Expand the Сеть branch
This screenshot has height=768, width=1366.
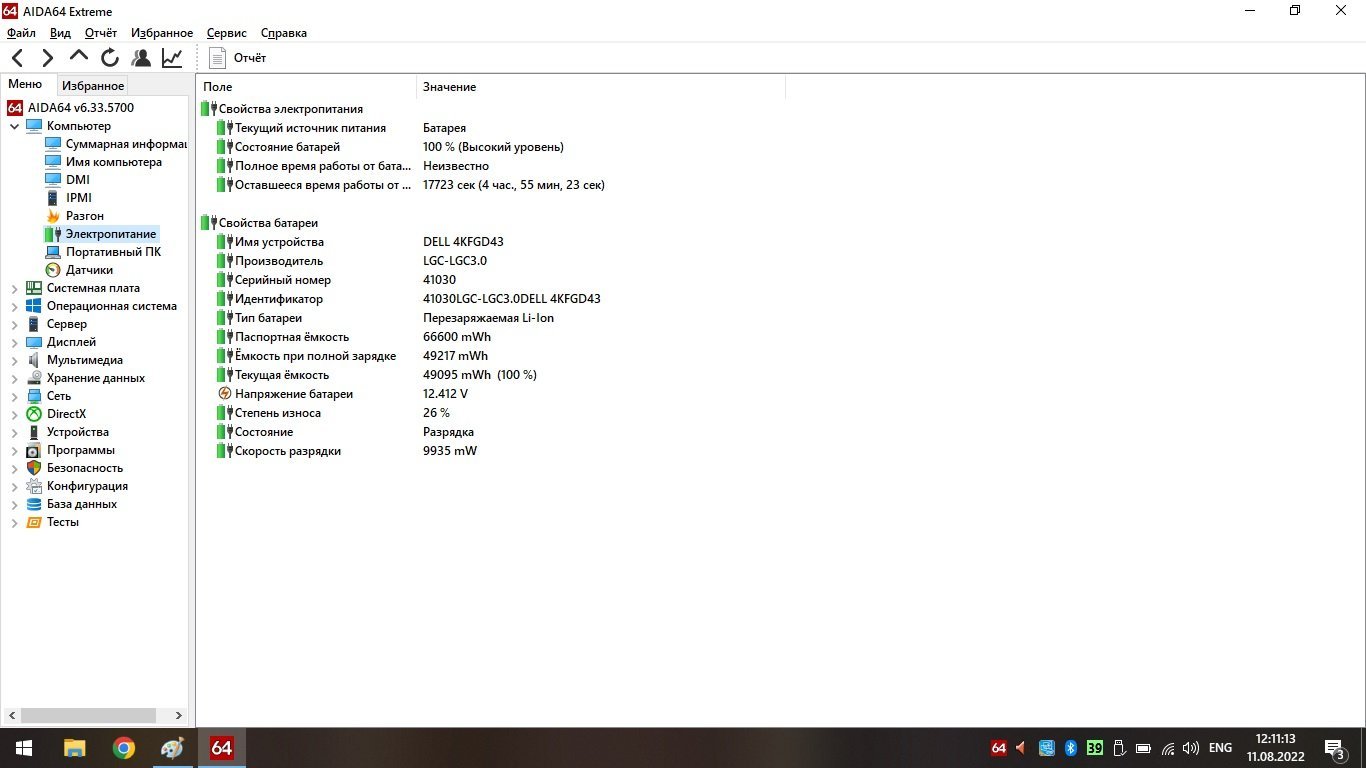[x=14, y=396]
